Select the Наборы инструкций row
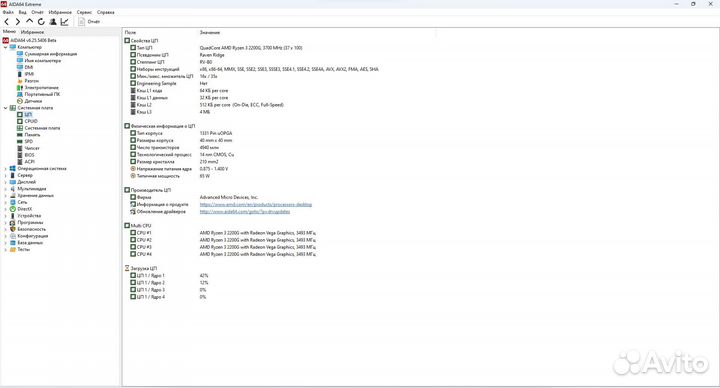720x388 pixels. pos(254,69)
